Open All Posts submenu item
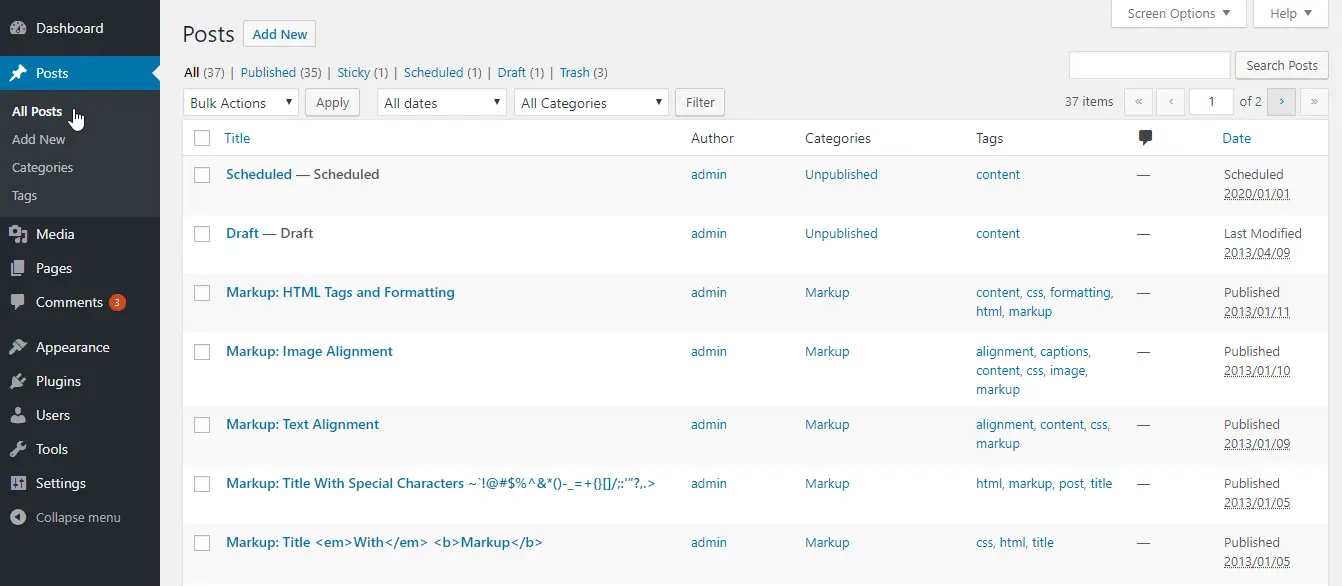This screenshot has height=586, width=1342. click(37, 111)
